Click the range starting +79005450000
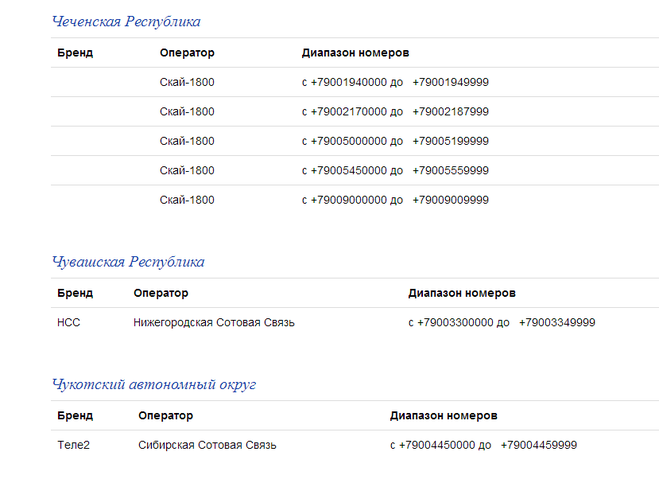Image resolution: width=659 pixels, height=483 pixels. pos(395,170)
